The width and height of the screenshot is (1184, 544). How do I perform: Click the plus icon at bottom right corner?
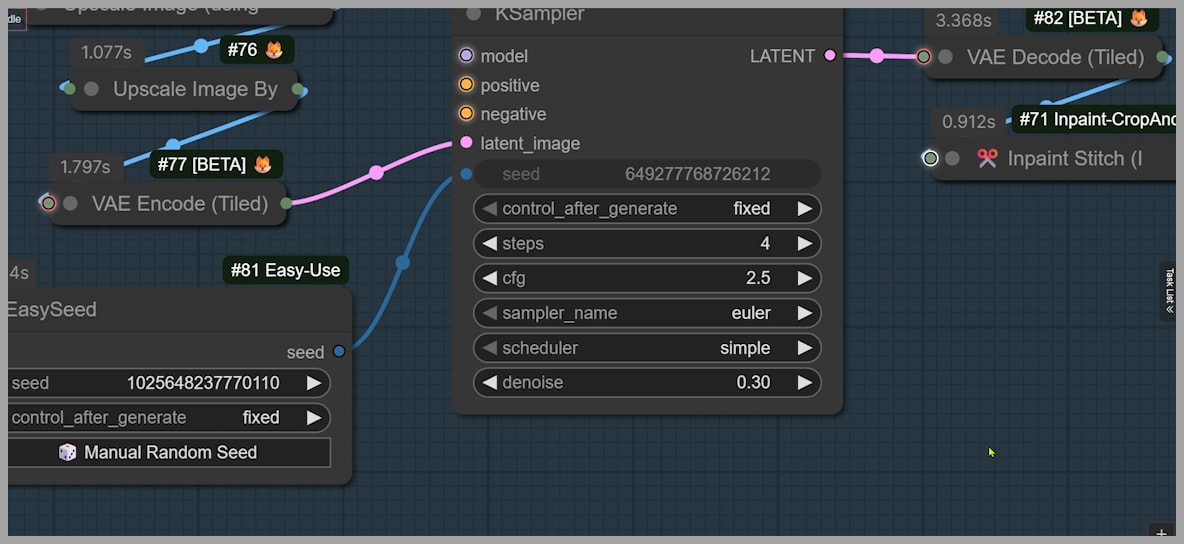[x=1160, y=532]
